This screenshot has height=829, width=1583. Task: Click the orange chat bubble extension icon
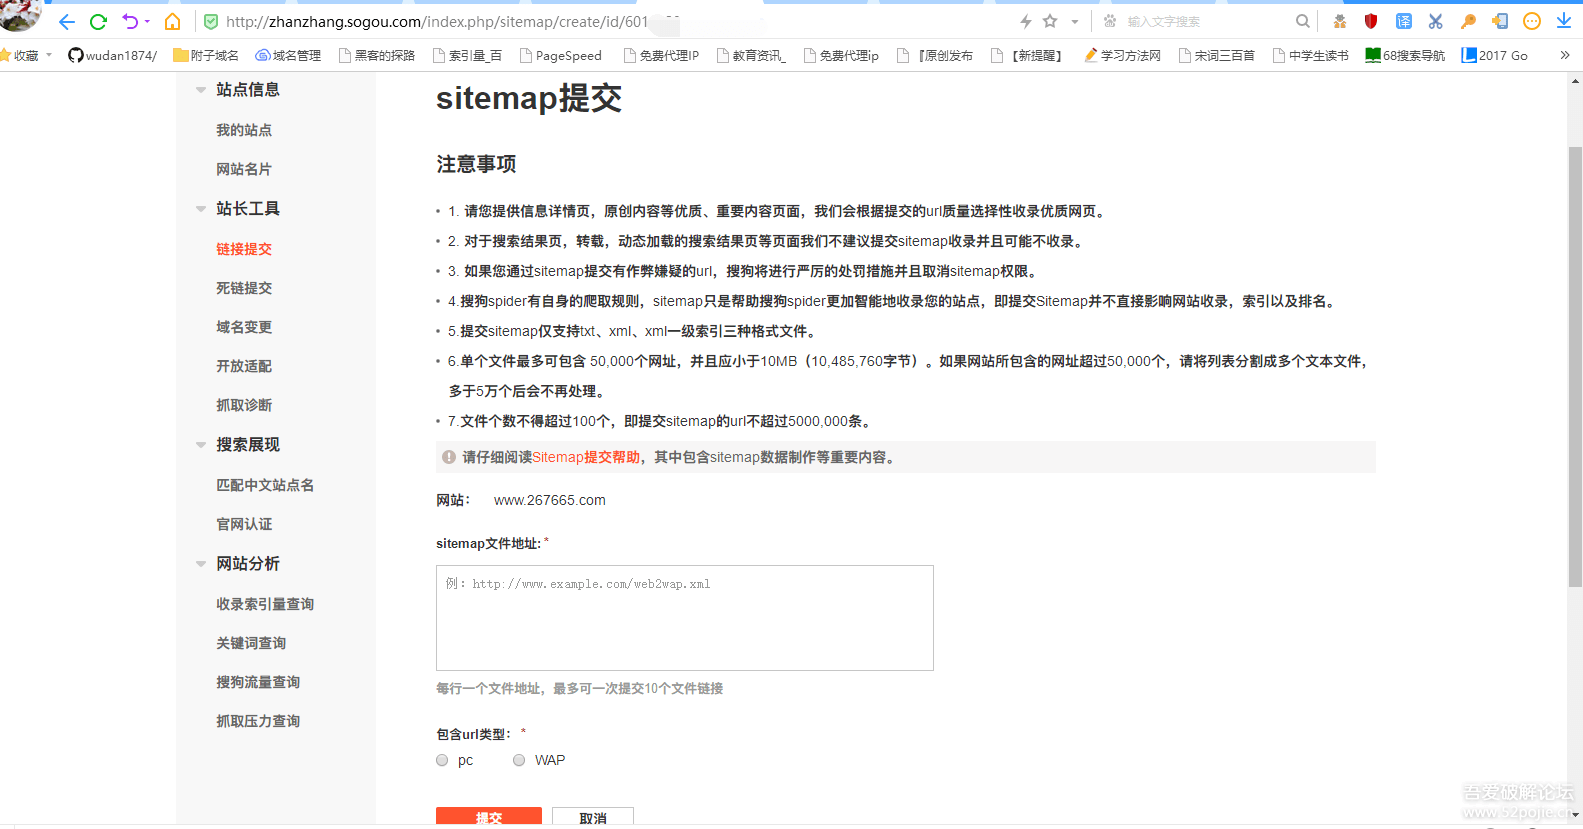tap(1532, 21)
